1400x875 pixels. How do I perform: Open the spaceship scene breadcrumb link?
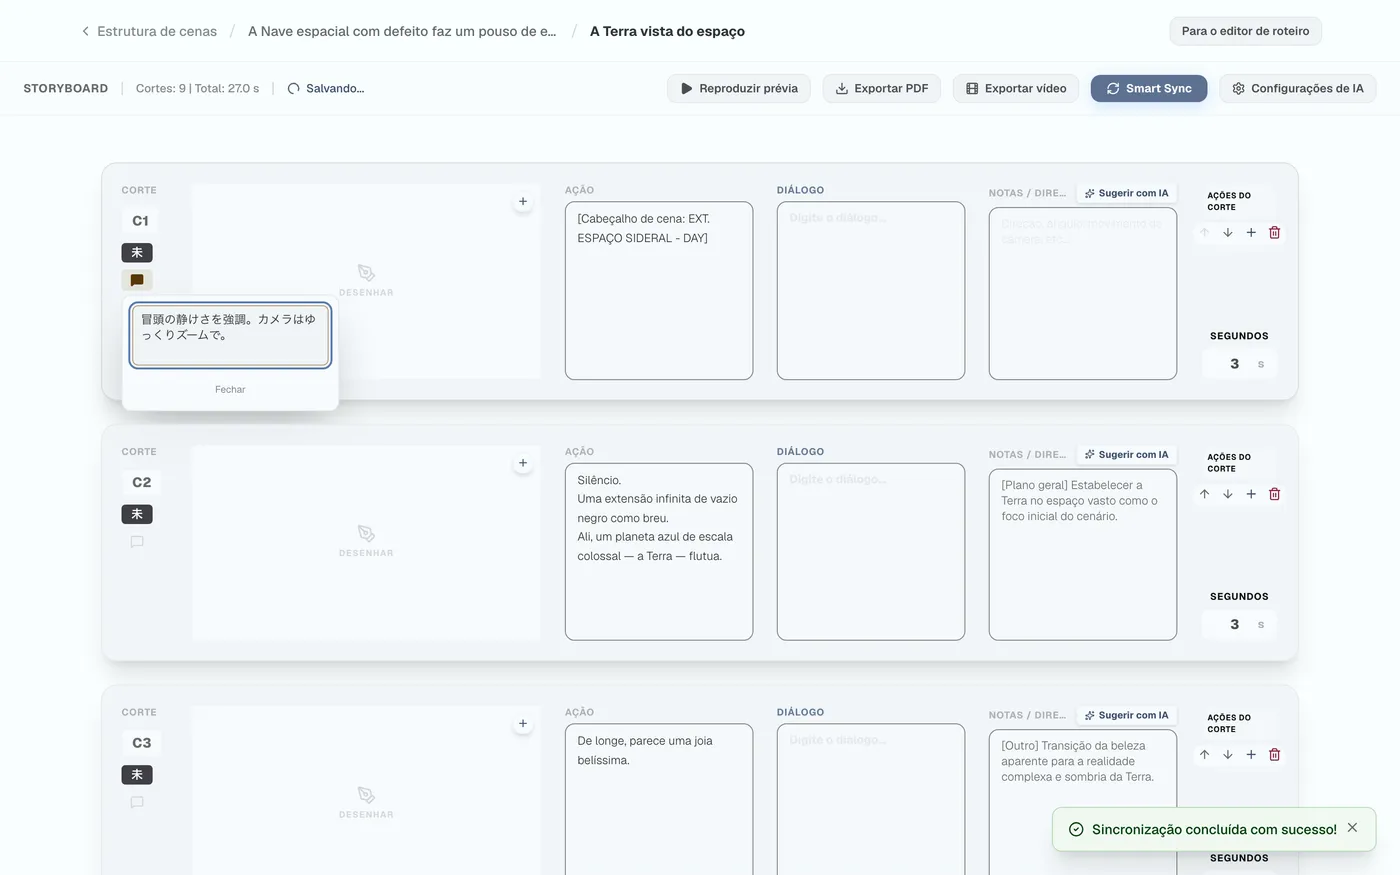[402, 31]
